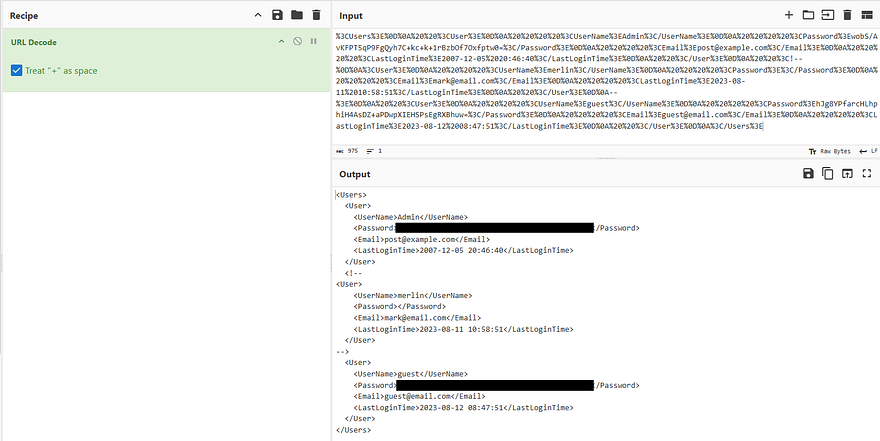Maximise the output pane
This screenshot has width=880, height=441.
coord(866,174)
